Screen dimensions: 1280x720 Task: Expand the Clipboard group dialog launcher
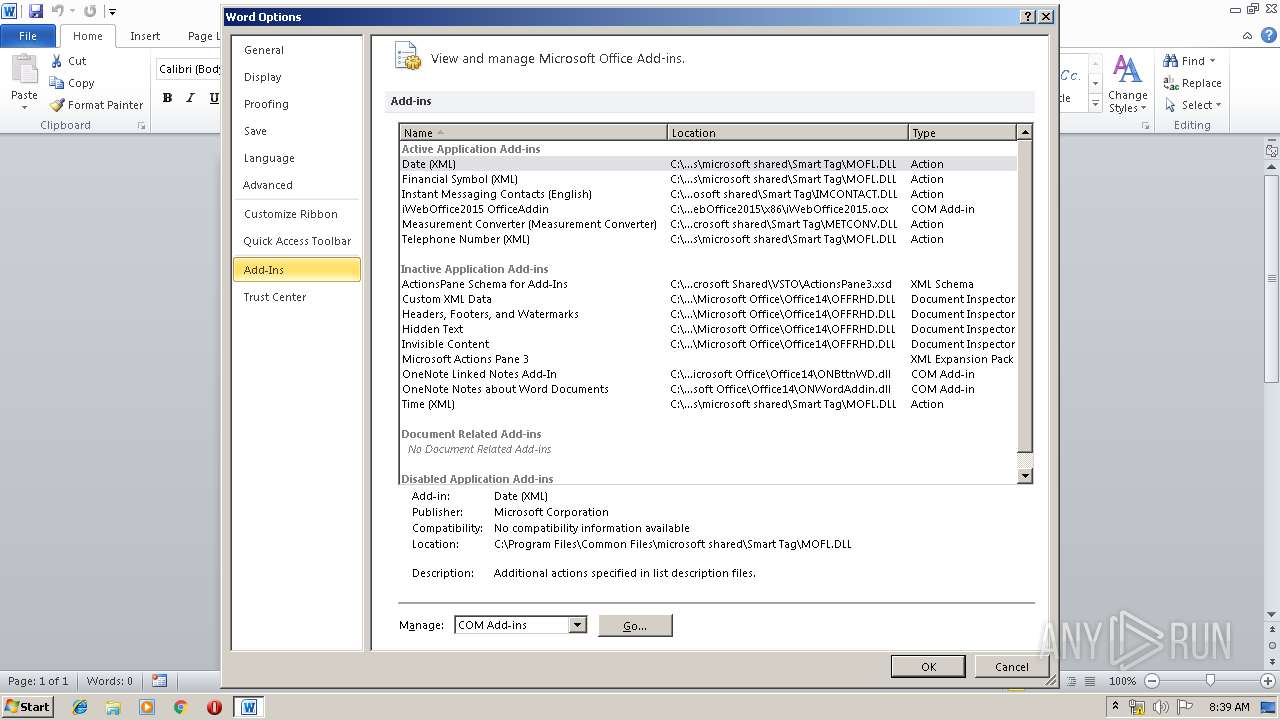[x=141, y=126]
